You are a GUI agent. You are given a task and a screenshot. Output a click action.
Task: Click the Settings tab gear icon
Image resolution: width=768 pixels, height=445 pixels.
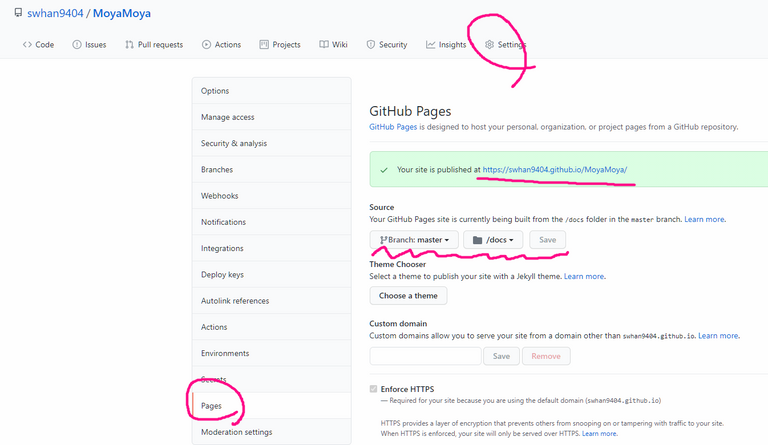tap(489, 45)
